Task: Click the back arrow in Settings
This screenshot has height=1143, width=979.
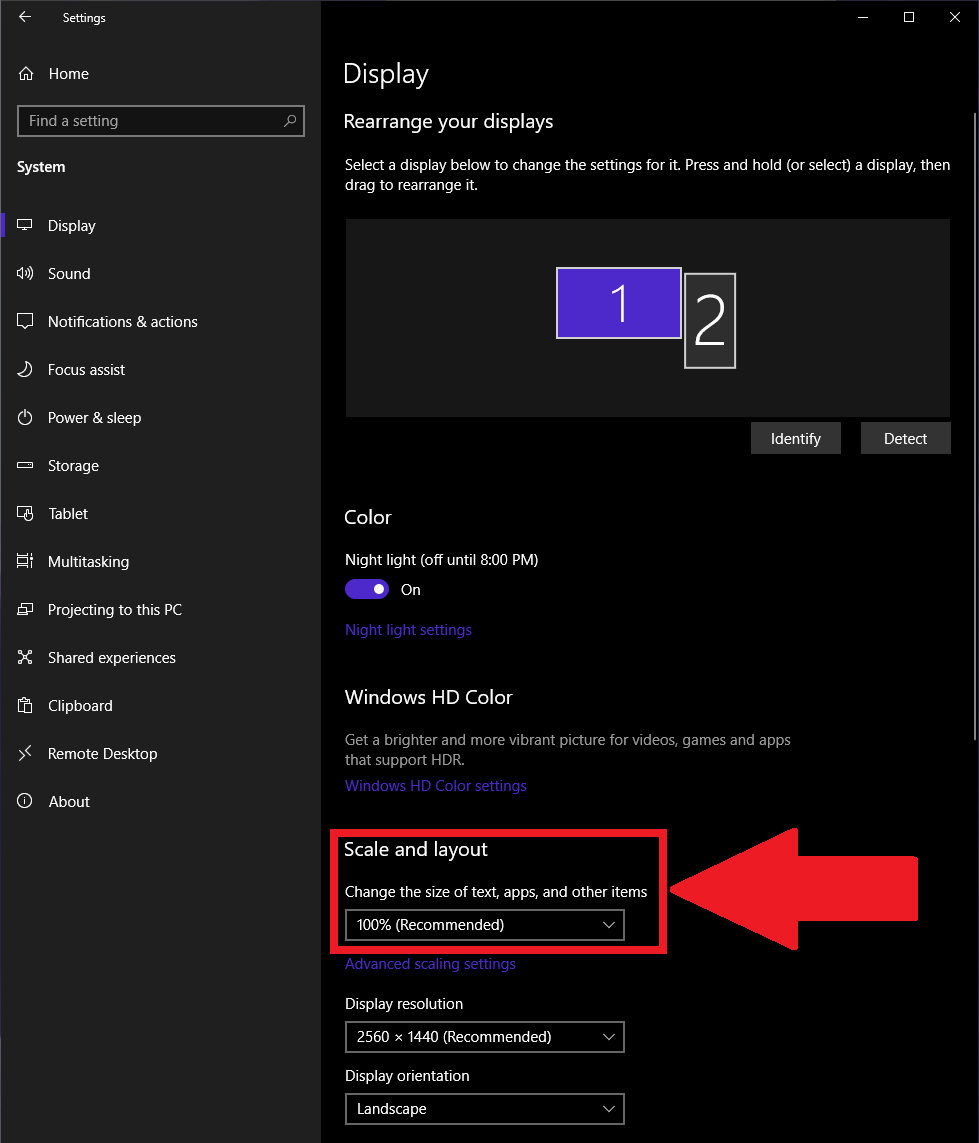Action: point(25,17)
